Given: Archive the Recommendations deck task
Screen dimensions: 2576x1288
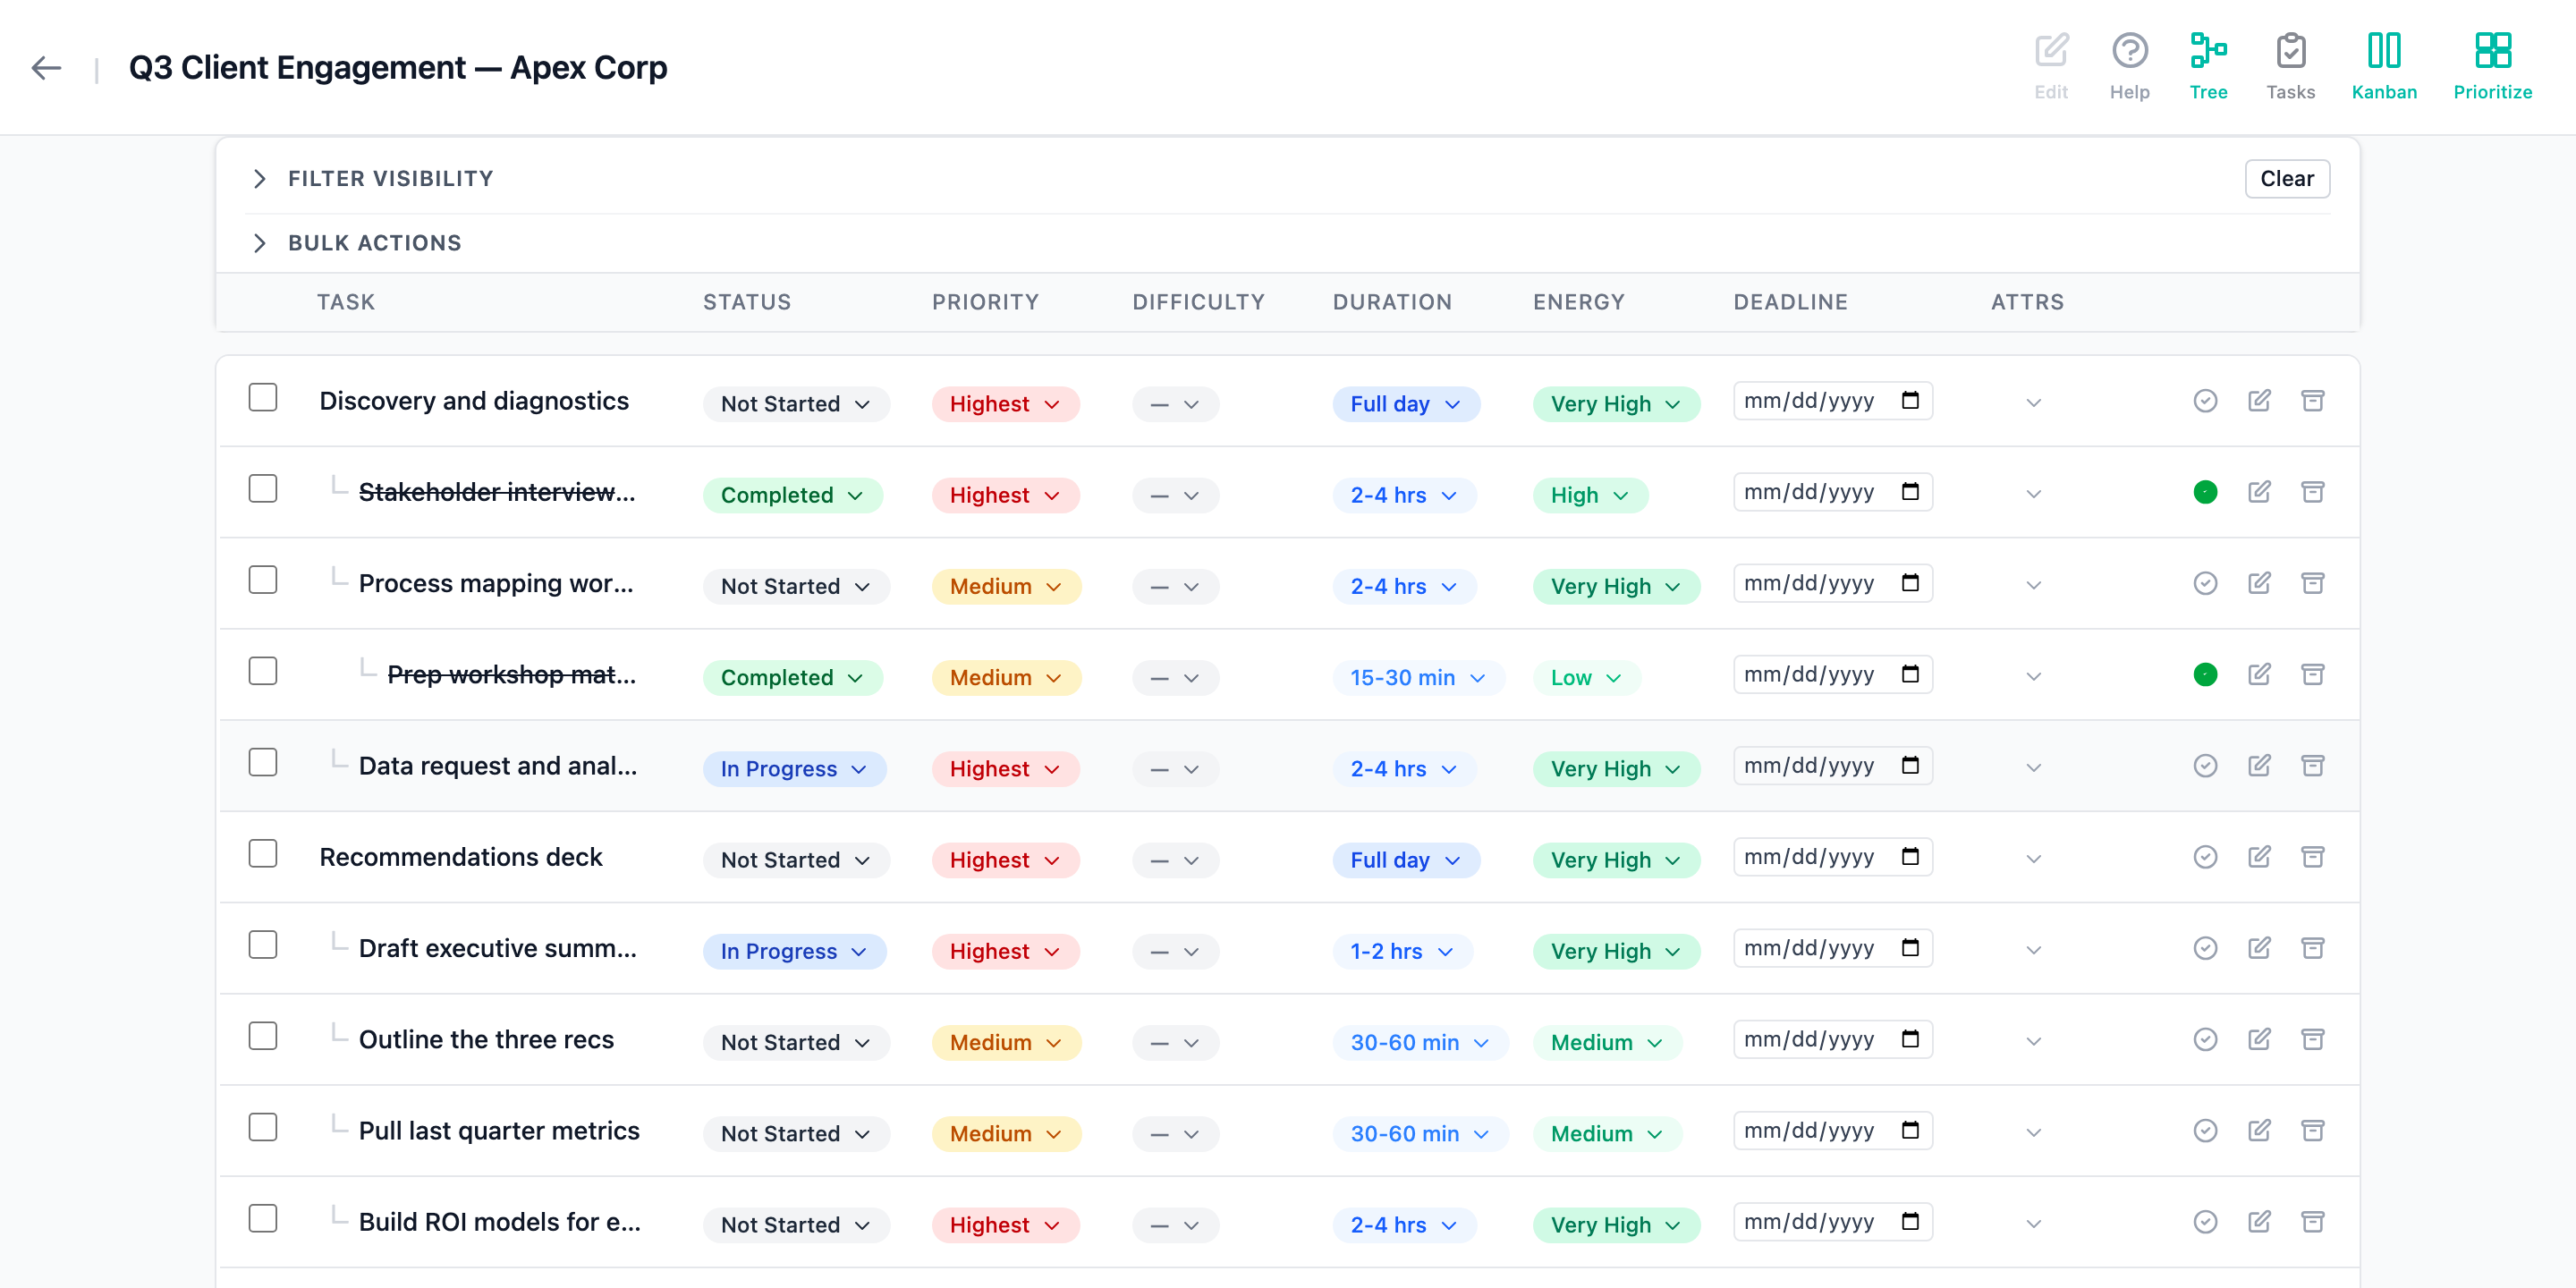Looking at the screenshot, I should coord(2312,857).
